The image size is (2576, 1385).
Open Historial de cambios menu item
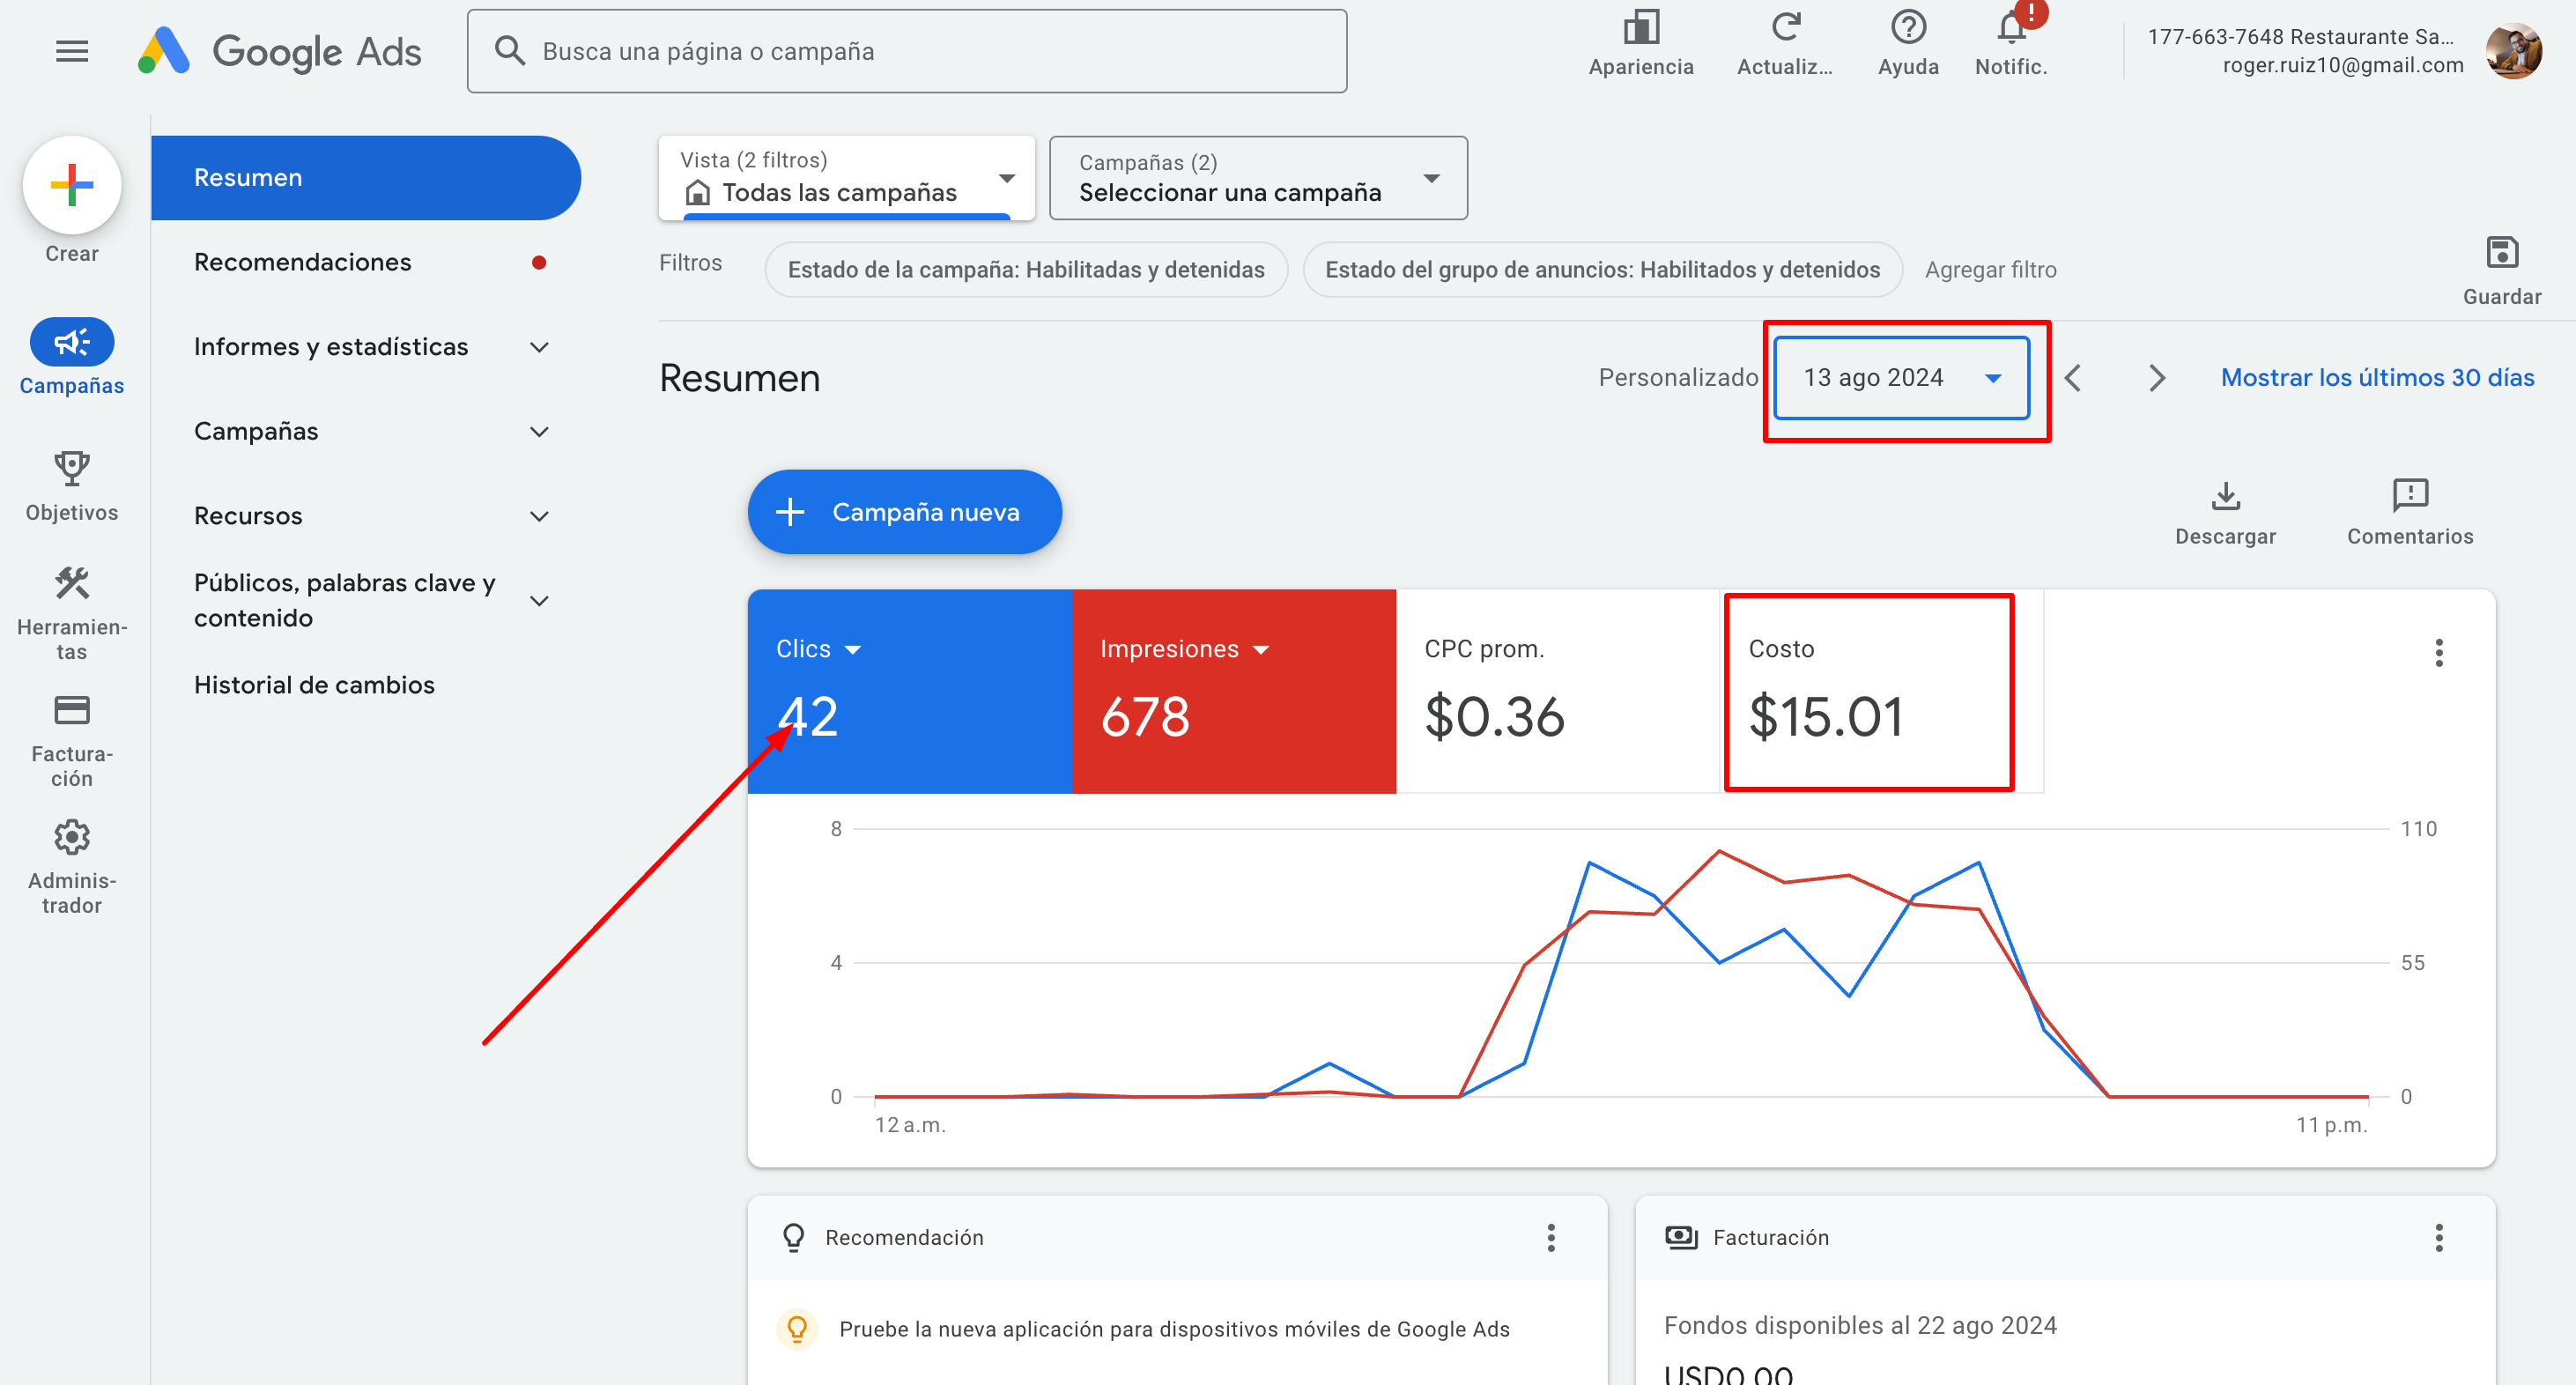point(314,685)
